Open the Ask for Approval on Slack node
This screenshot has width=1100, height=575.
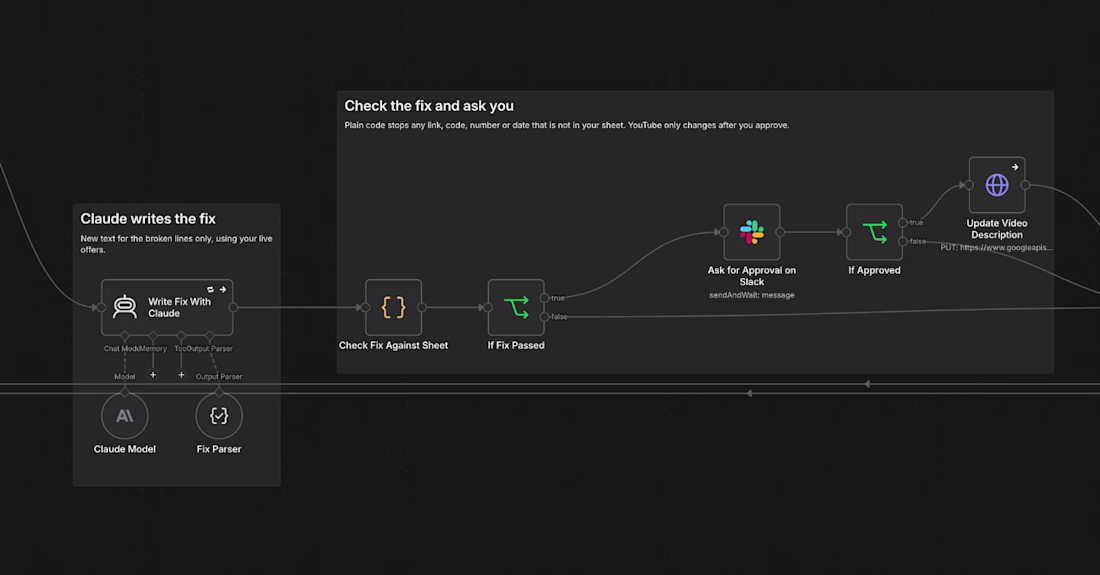coord(751,232)
